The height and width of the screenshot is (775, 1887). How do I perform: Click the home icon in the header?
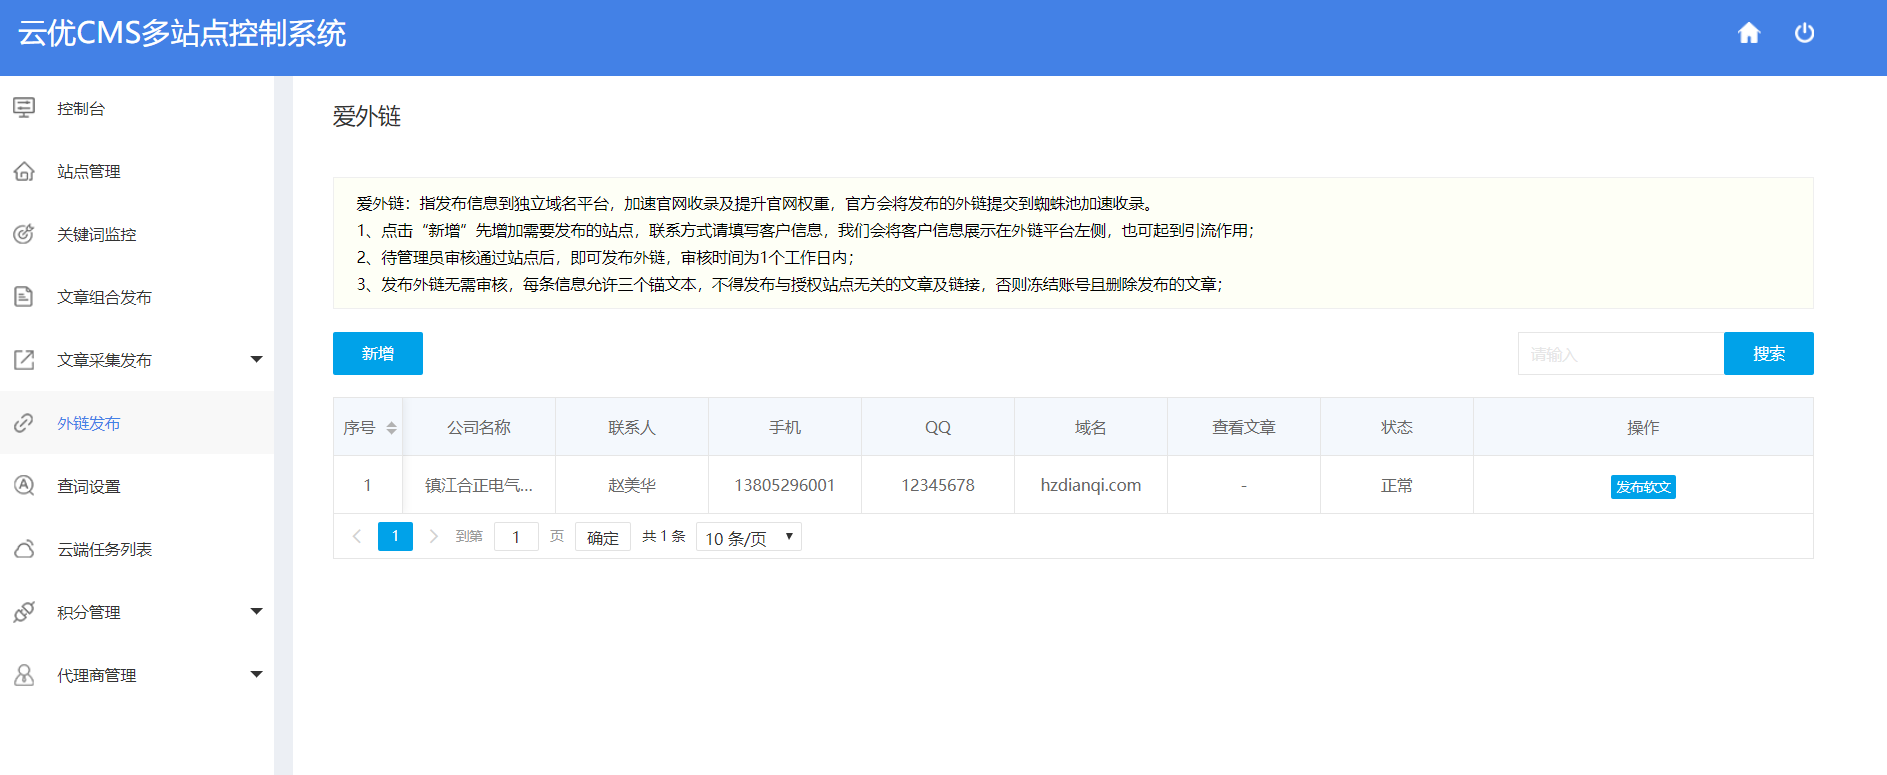(1749, 33)
